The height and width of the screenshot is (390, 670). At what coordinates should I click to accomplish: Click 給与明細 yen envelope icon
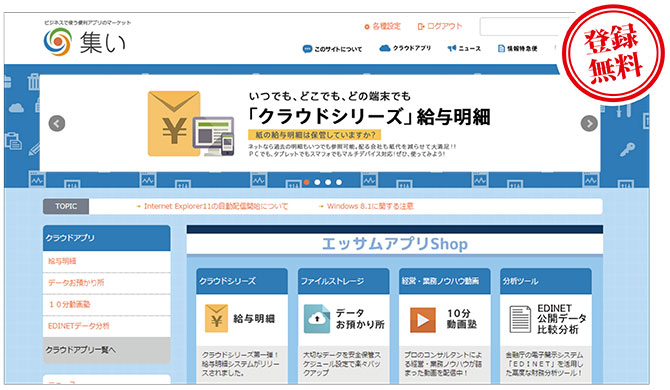[x=216, y=318]
